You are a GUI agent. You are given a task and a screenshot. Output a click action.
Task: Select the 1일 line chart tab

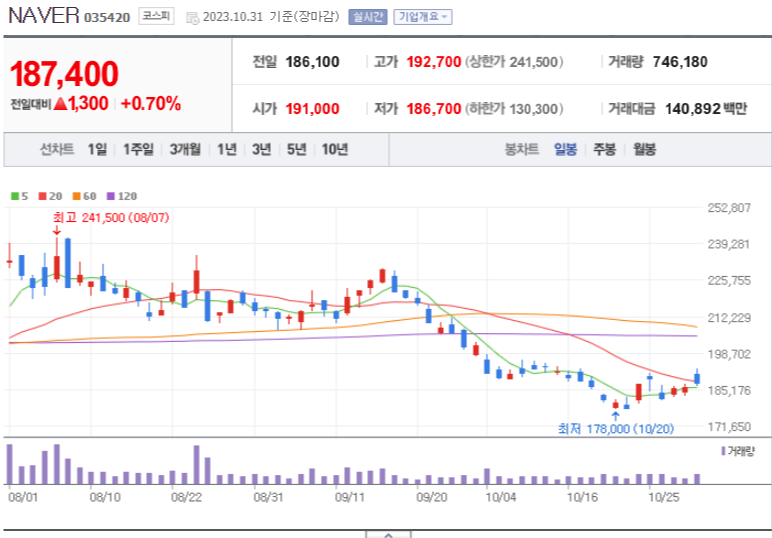tap(97, 149)
